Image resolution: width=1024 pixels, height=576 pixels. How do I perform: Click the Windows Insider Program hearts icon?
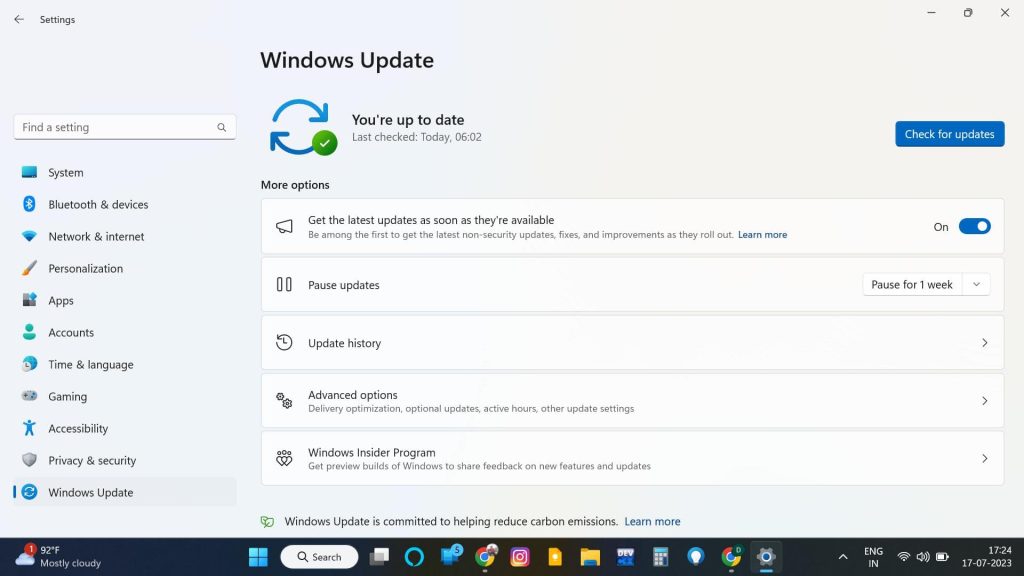284,459
